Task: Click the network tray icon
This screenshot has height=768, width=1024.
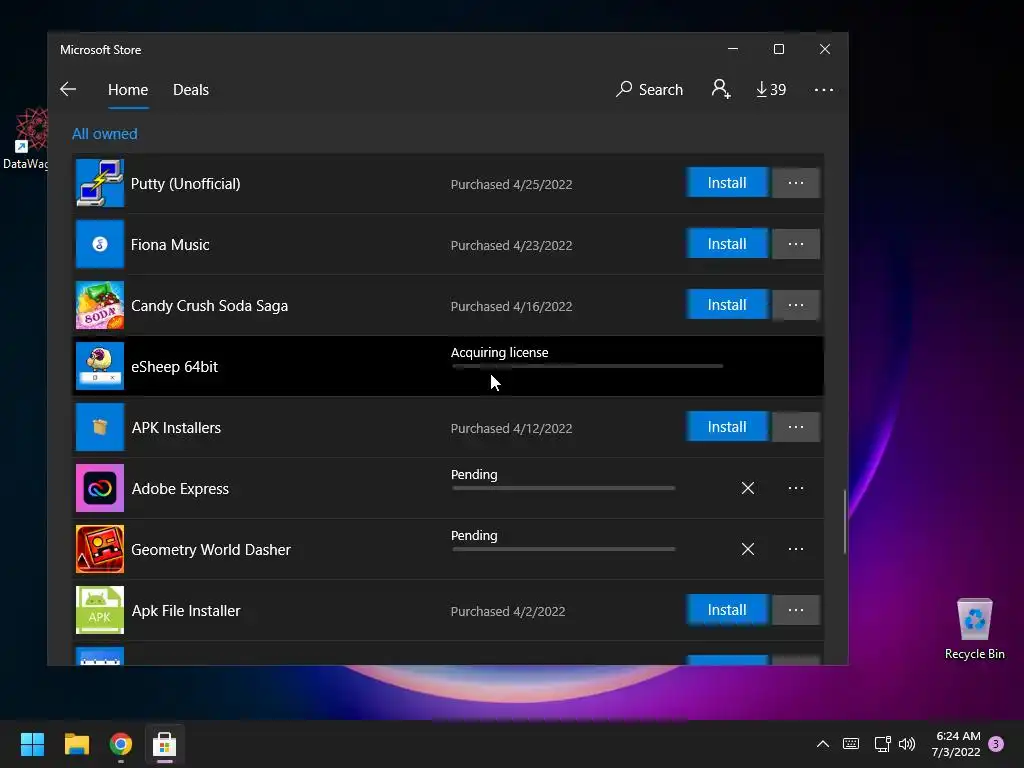Action: point(882,744)
